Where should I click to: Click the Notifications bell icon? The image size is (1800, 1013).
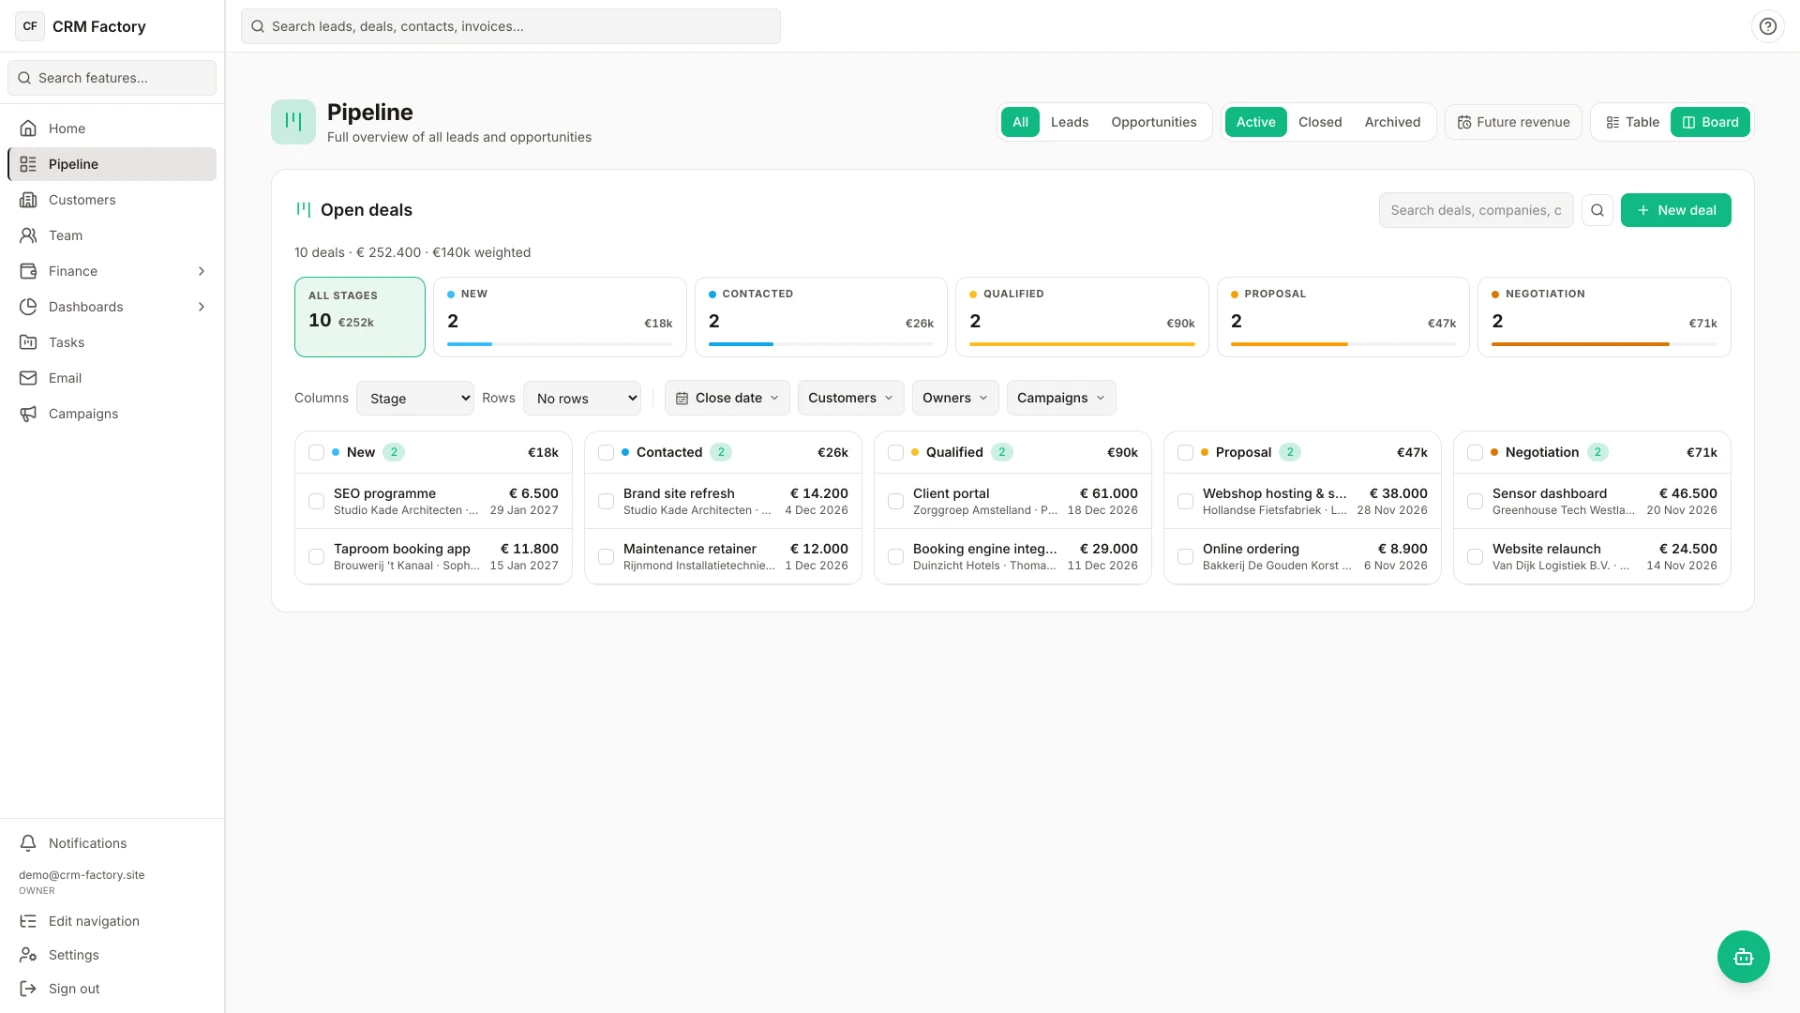click(28, 843)
